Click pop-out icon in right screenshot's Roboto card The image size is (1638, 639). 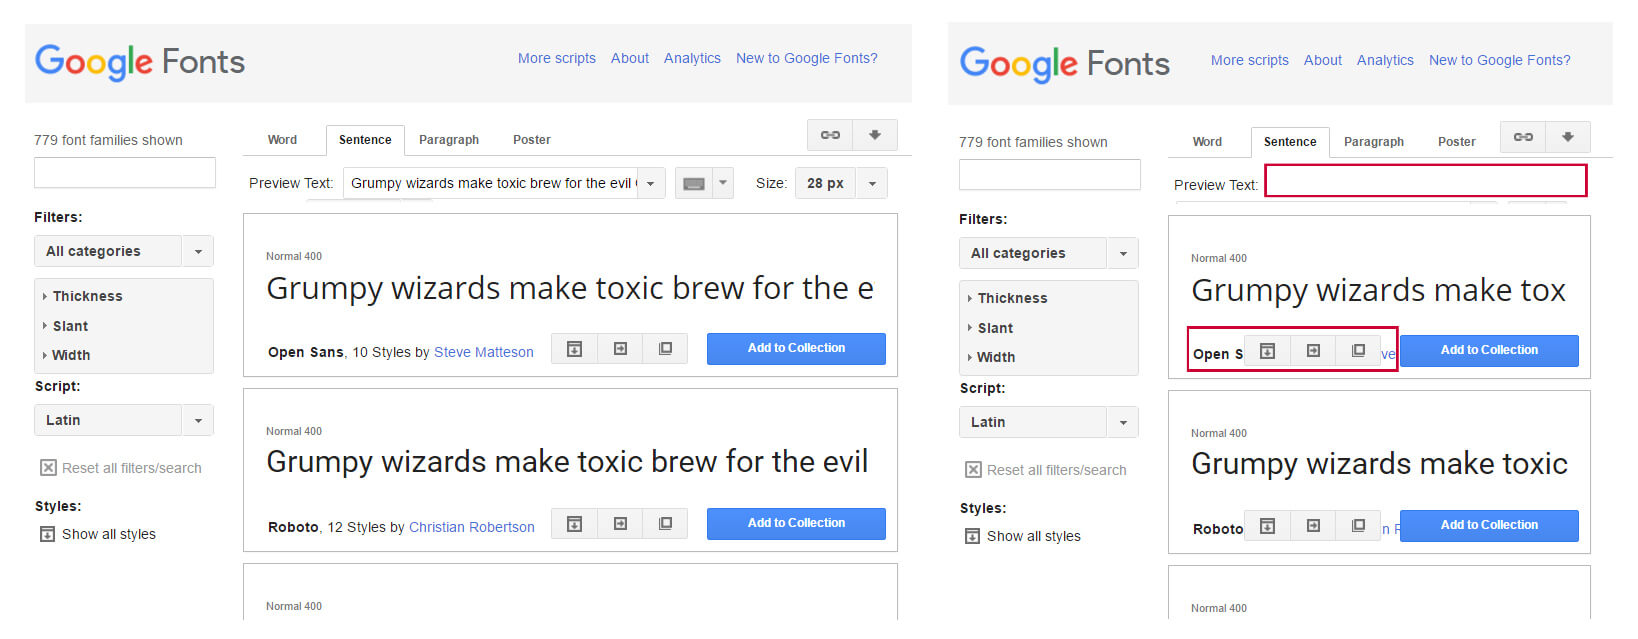tap(1358, 526)
